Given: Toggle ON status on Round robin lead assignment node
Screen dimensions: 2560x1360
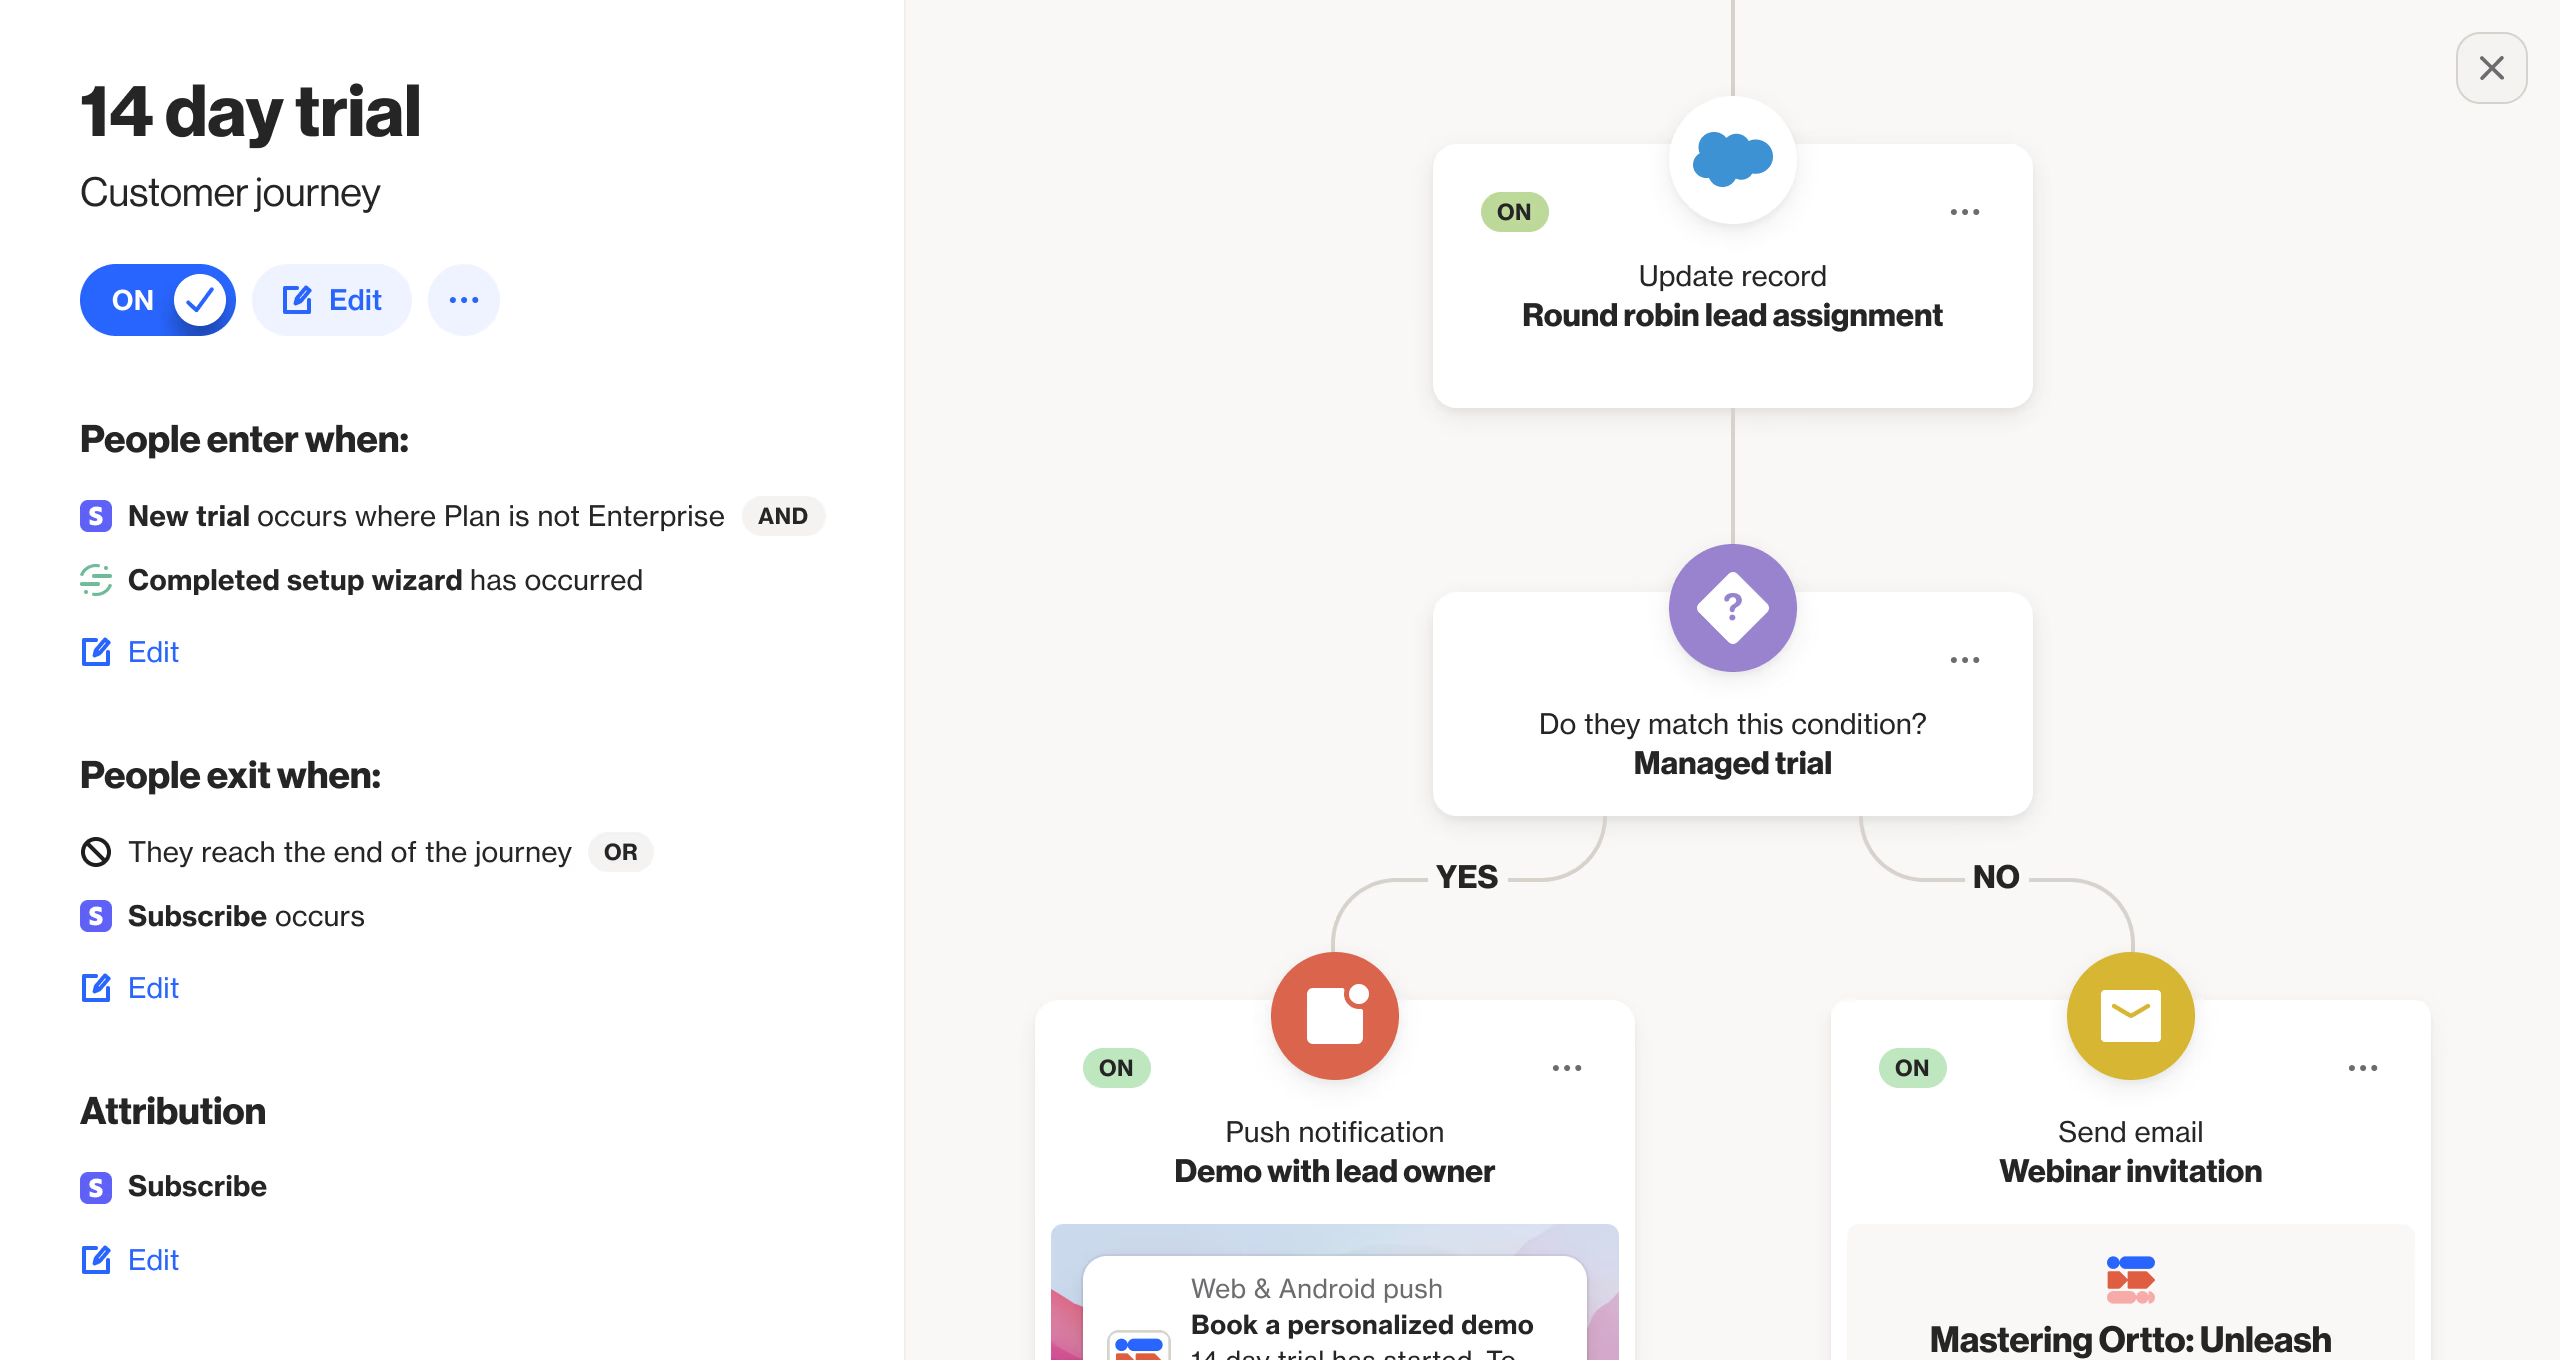Looking at the screenshot, I should [x=1514, y=210].
